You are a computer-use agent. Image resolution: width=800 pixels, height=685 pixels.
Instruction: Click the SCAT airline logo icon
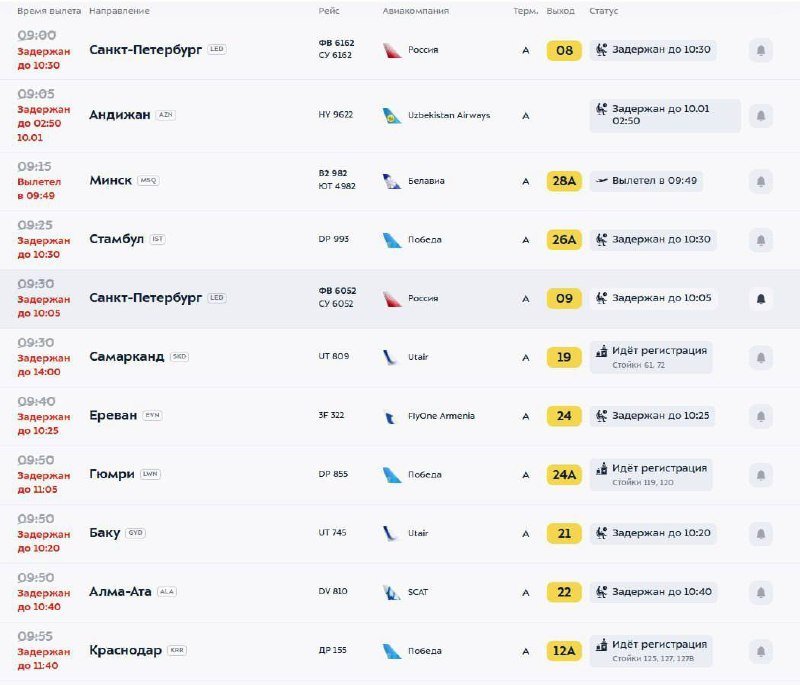(392, 592)
